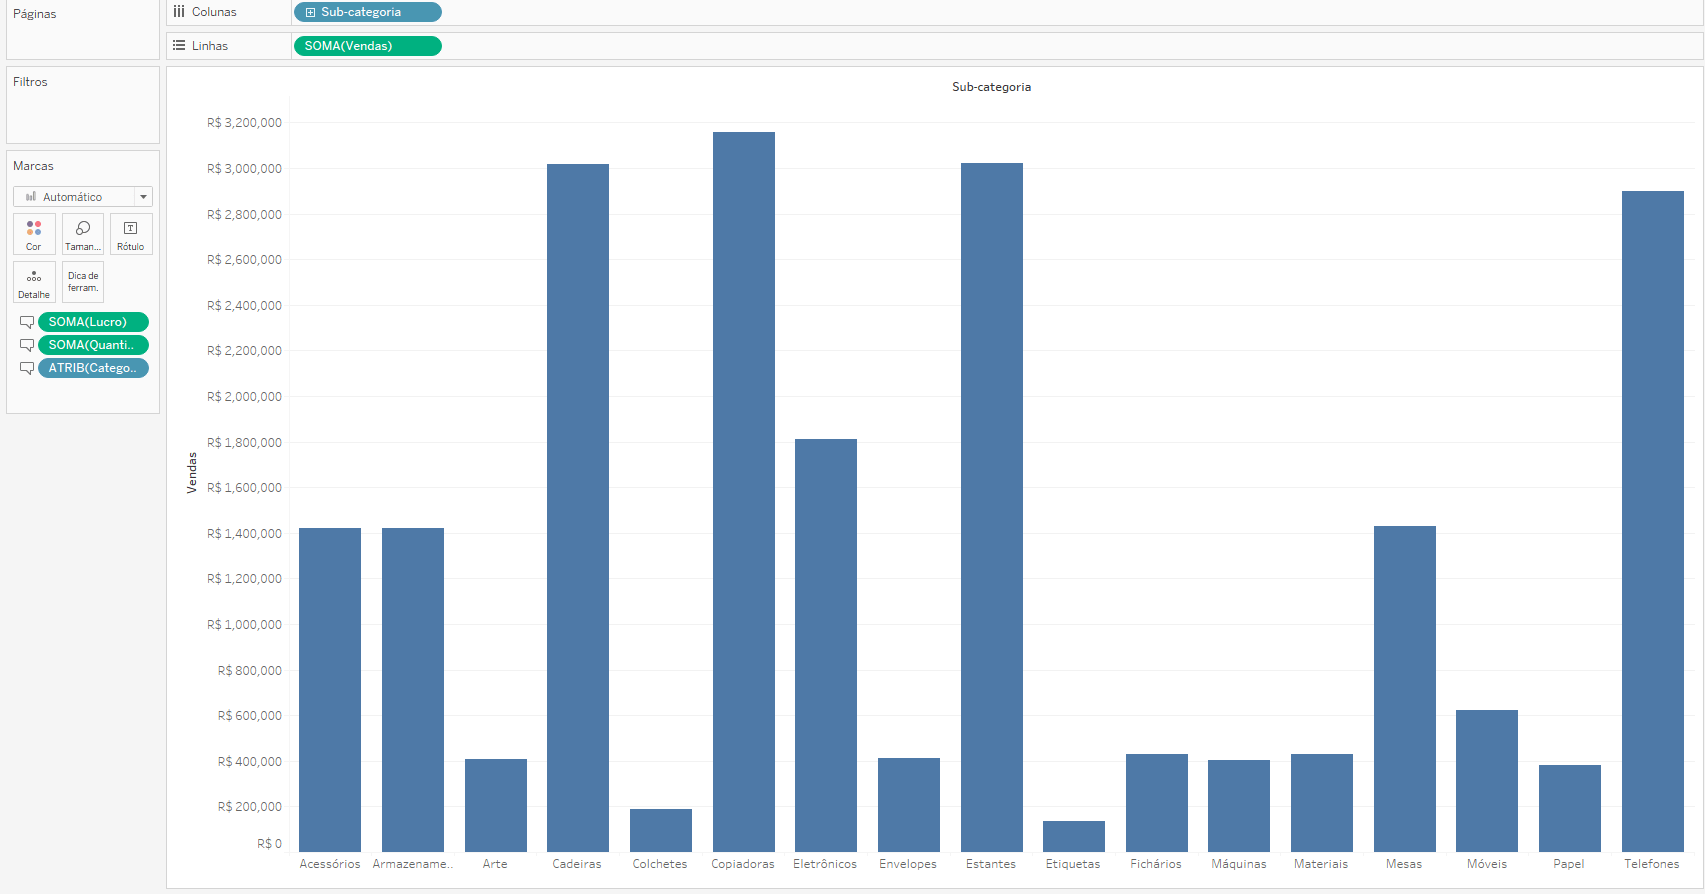The height and width of the screenshot is (894, 1705).
Task: Click tooltip icon beside ATRIB(Catego.. pill
Action: [27, 368]
